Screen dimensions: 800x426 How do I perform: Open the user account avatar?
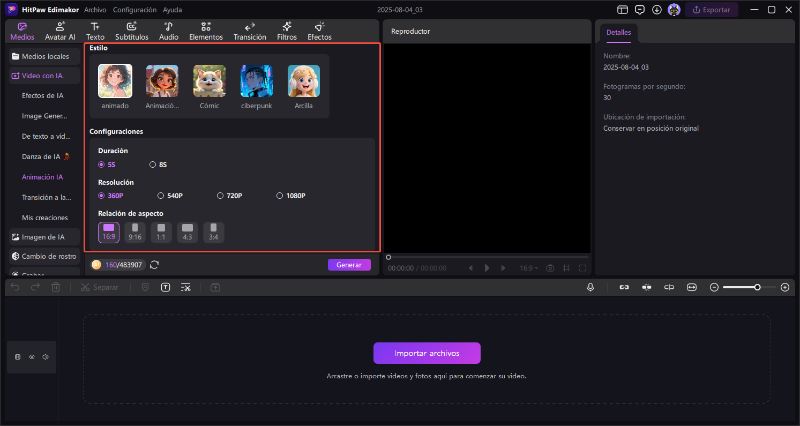point(674,10)
